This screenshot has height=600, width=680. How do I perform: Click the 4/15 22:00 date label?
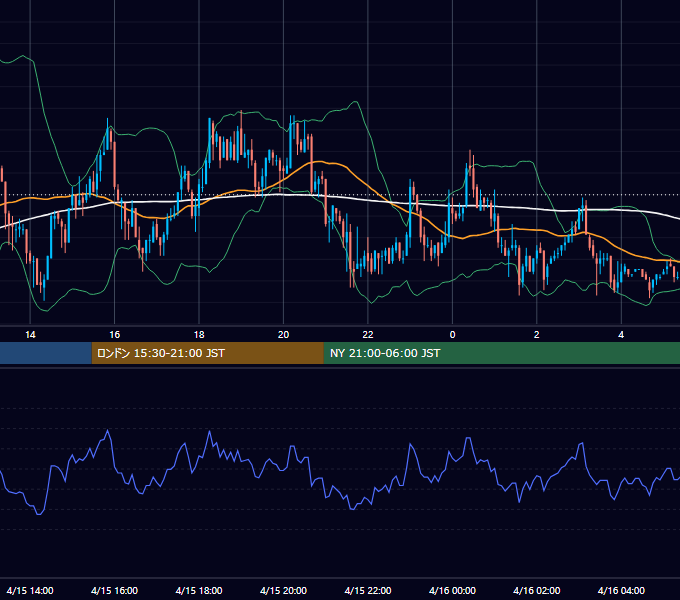(x=368, y=590)
